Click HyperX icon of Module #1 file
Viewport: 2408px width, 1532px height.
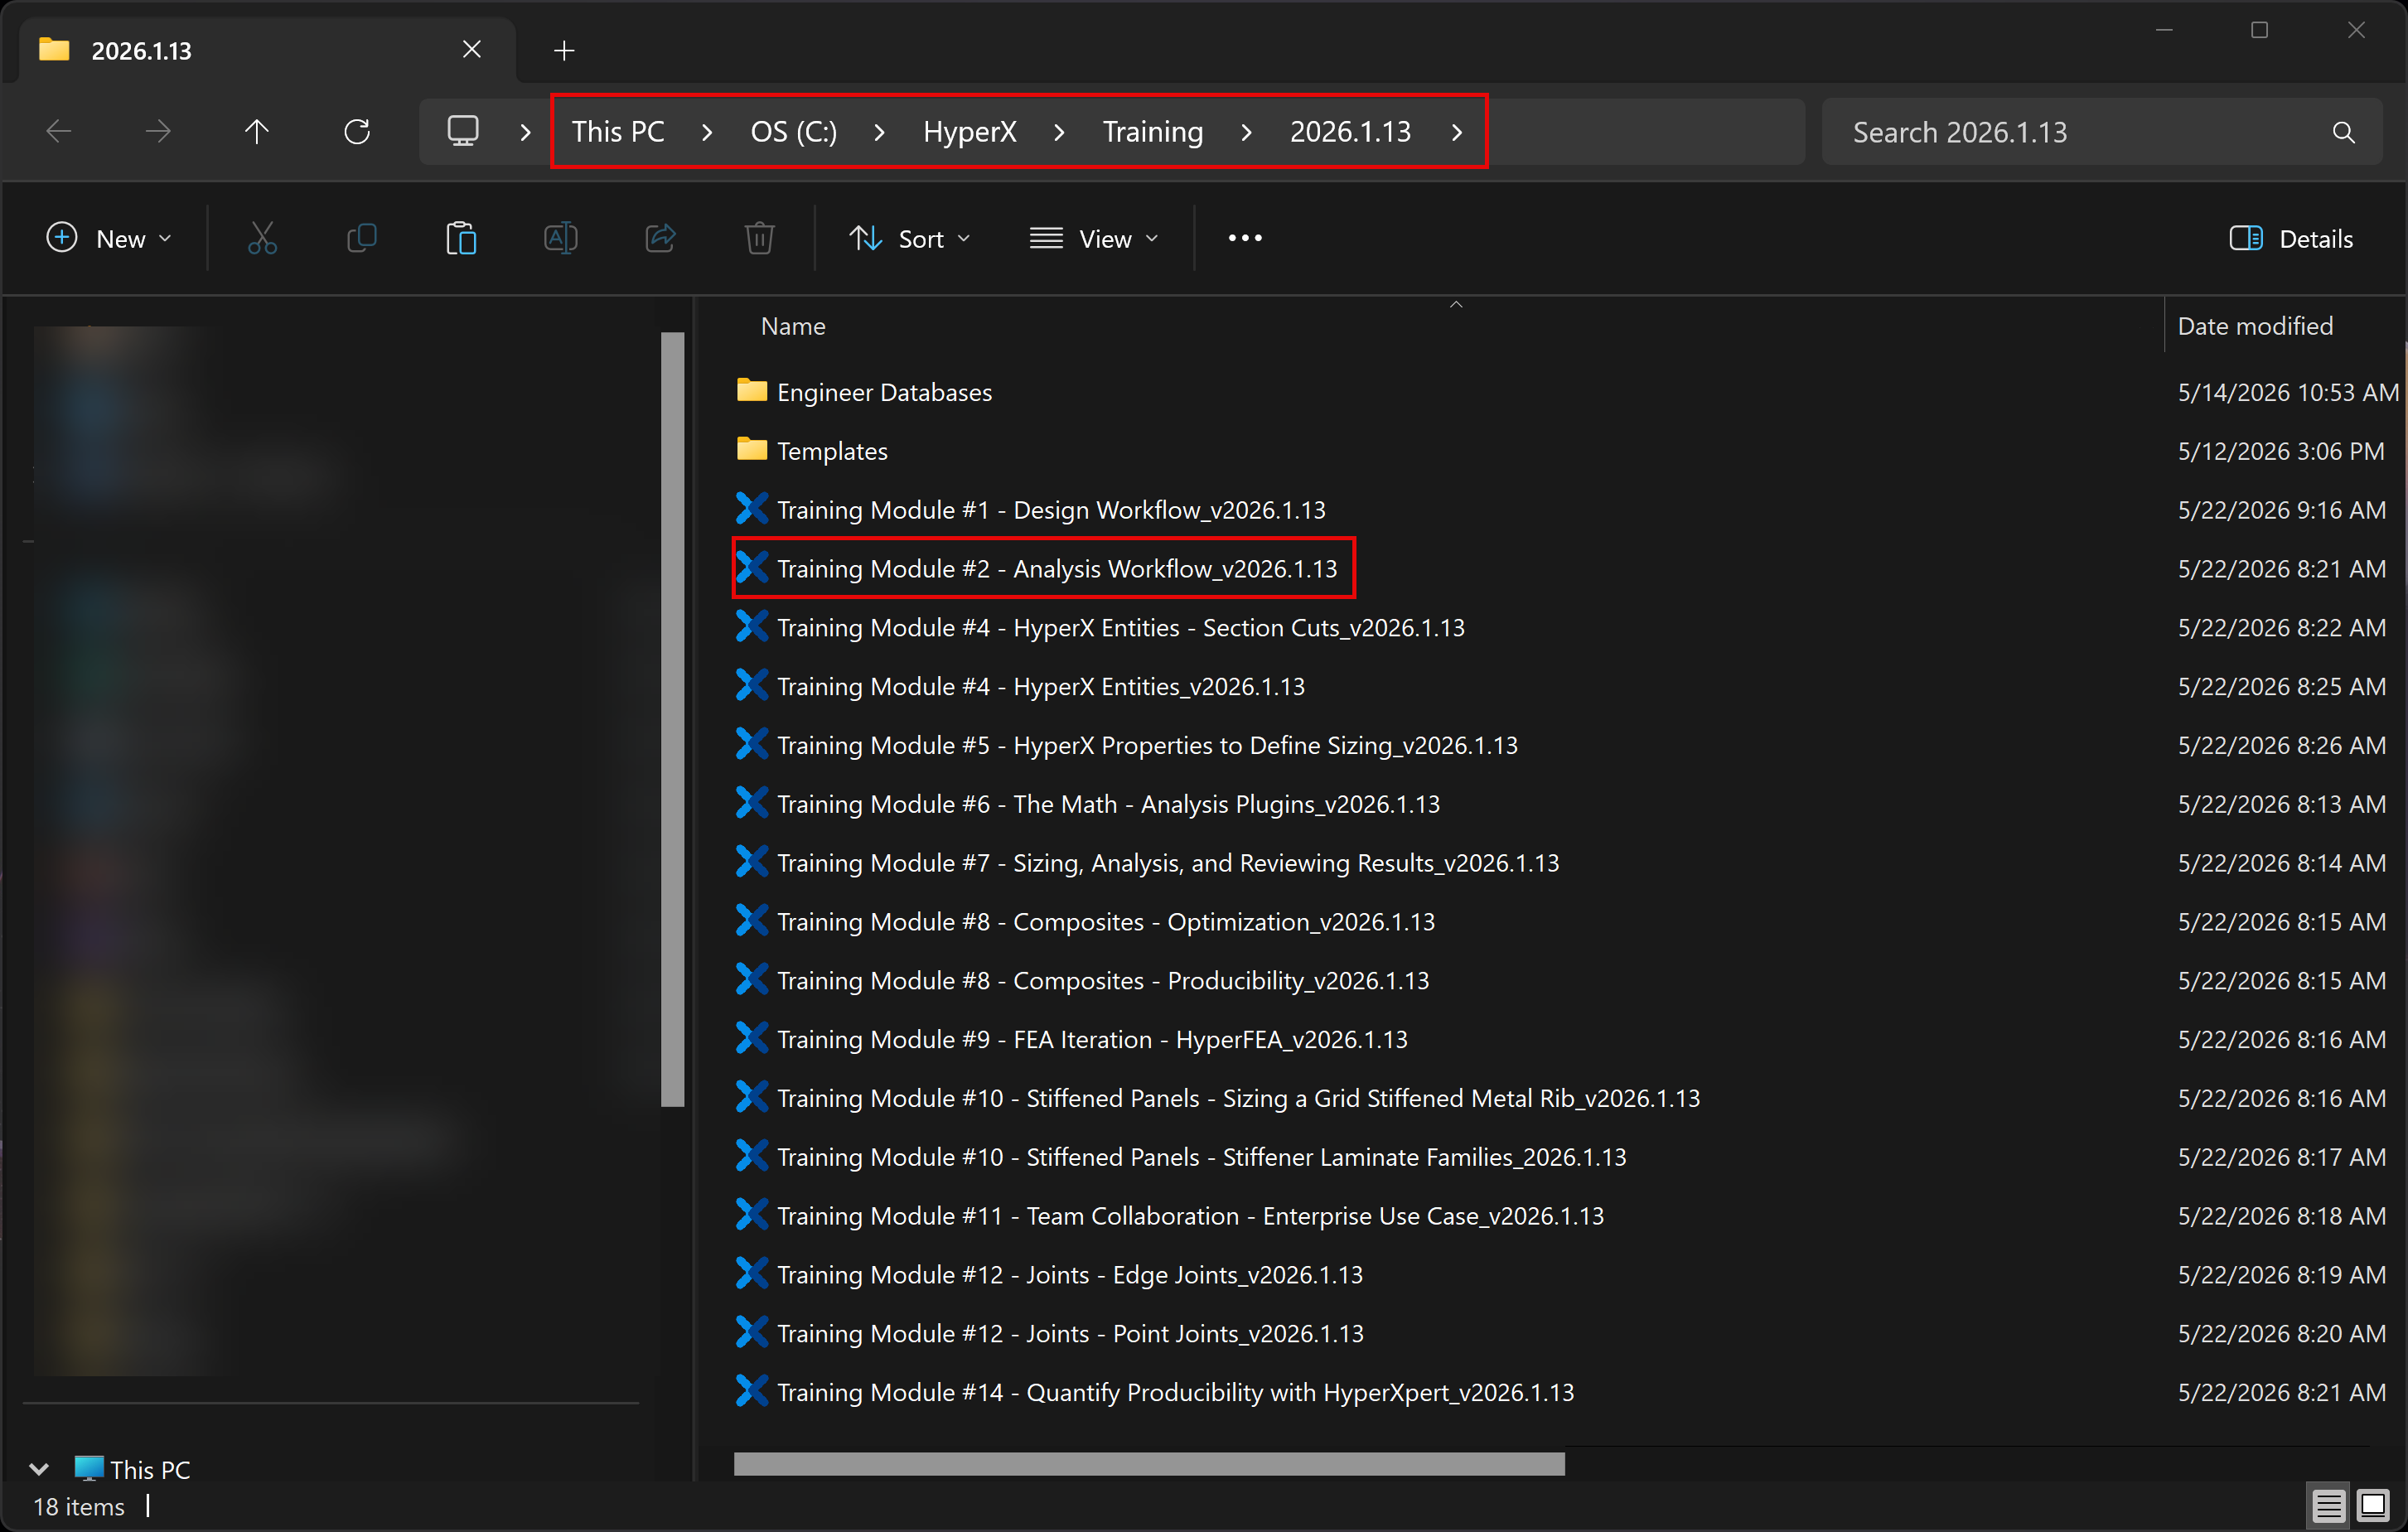click(x=752, y=508)
